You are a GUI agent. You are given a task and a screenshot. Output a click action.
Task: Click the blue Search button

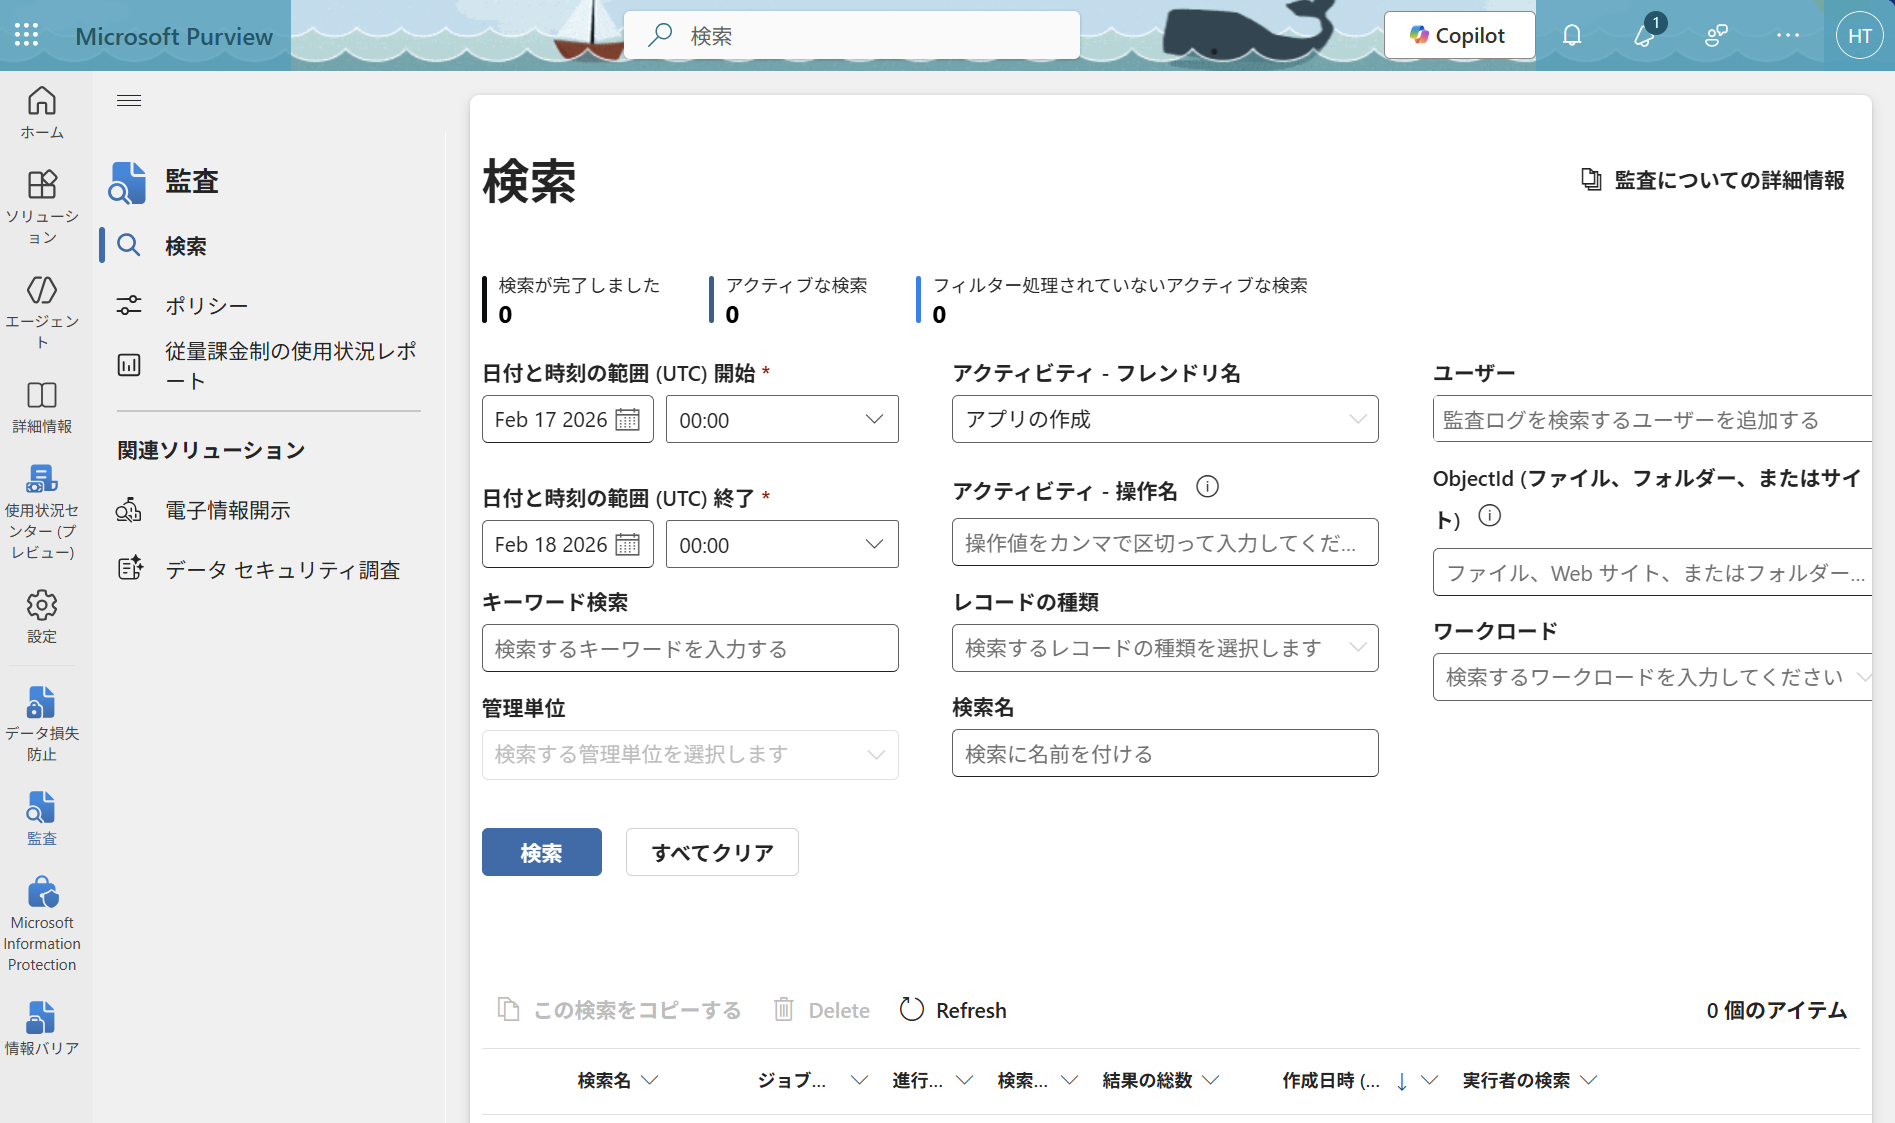point(541,853)
